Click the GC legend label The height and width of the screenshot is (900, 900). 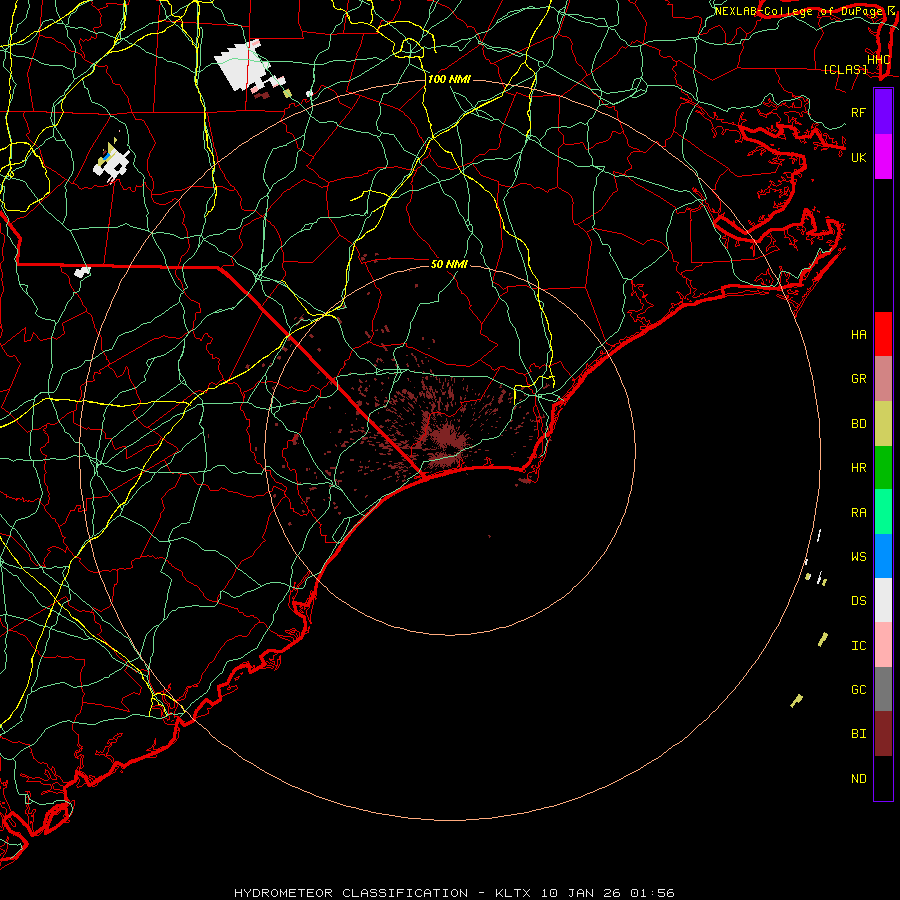tap(858, 689)
